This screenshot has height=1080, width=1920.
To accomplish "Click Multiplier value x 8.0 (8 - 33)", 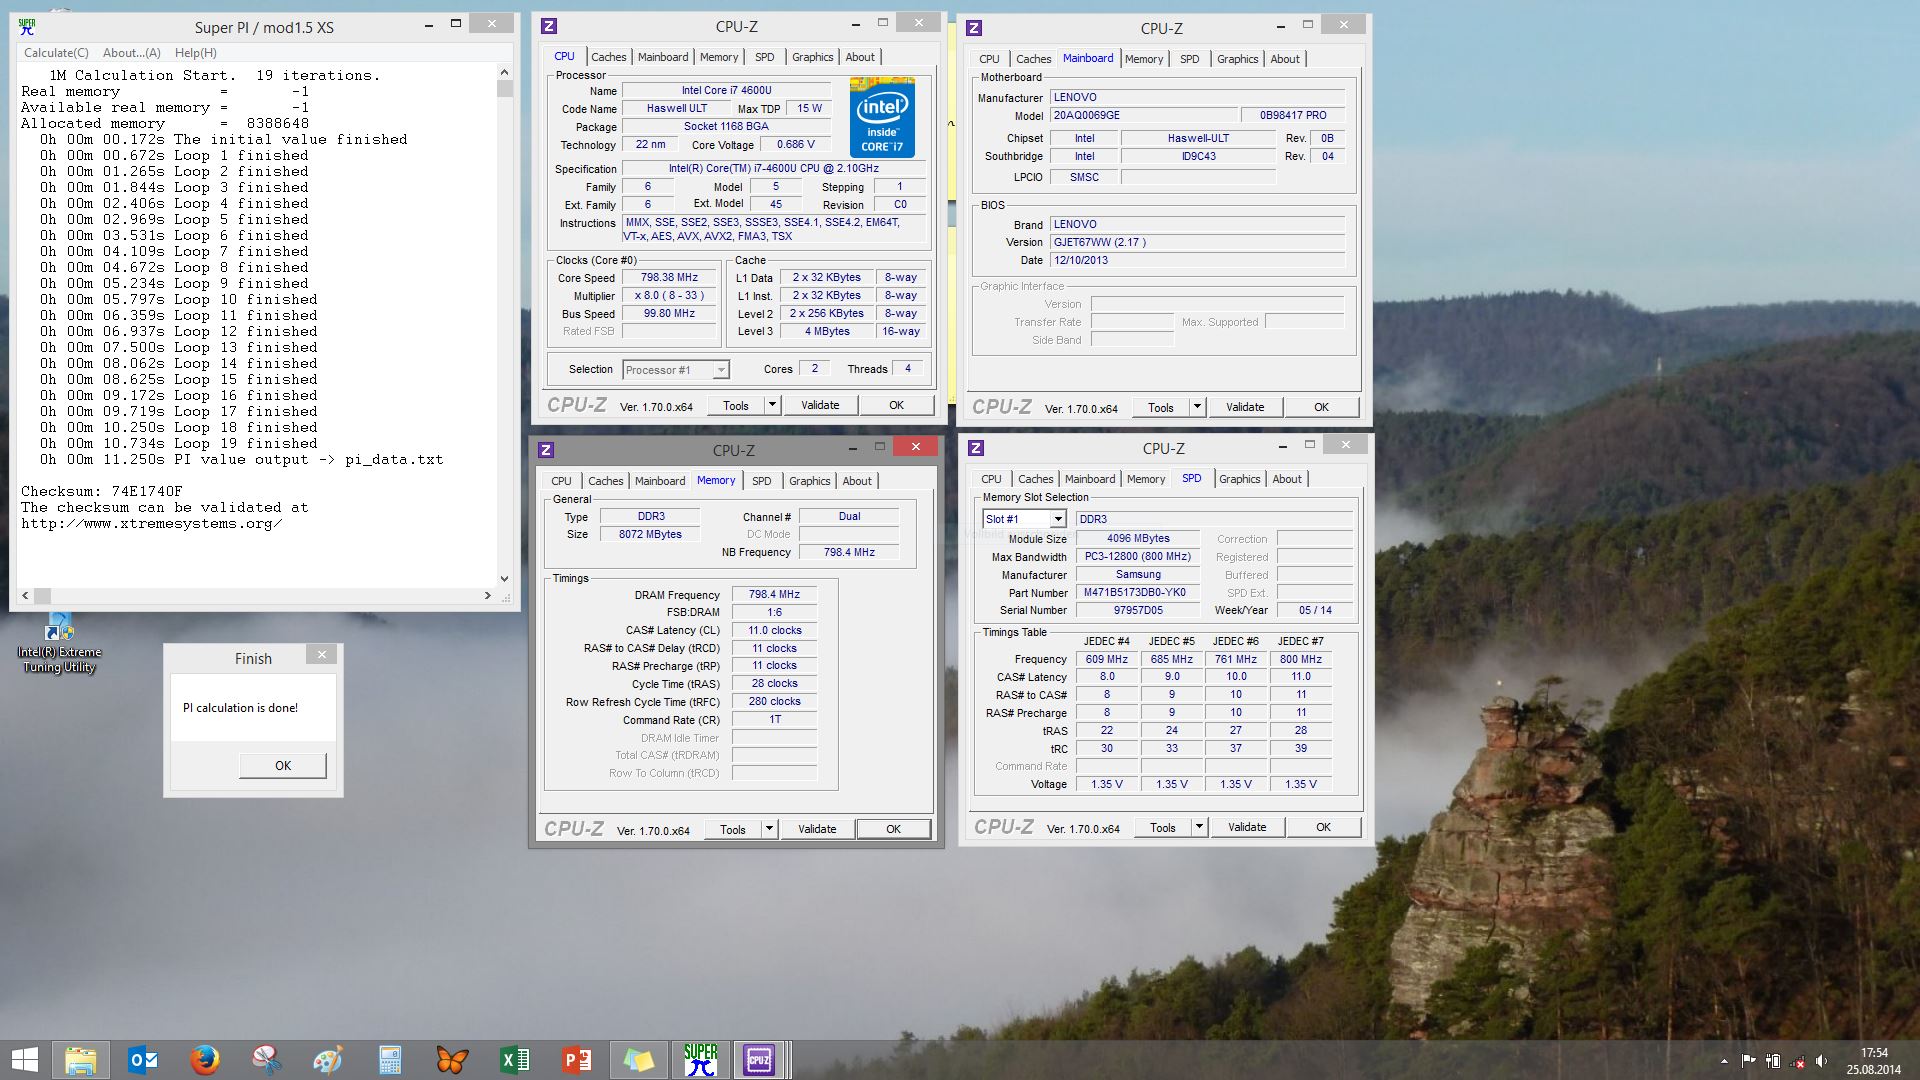I will [x=669, y=296].
